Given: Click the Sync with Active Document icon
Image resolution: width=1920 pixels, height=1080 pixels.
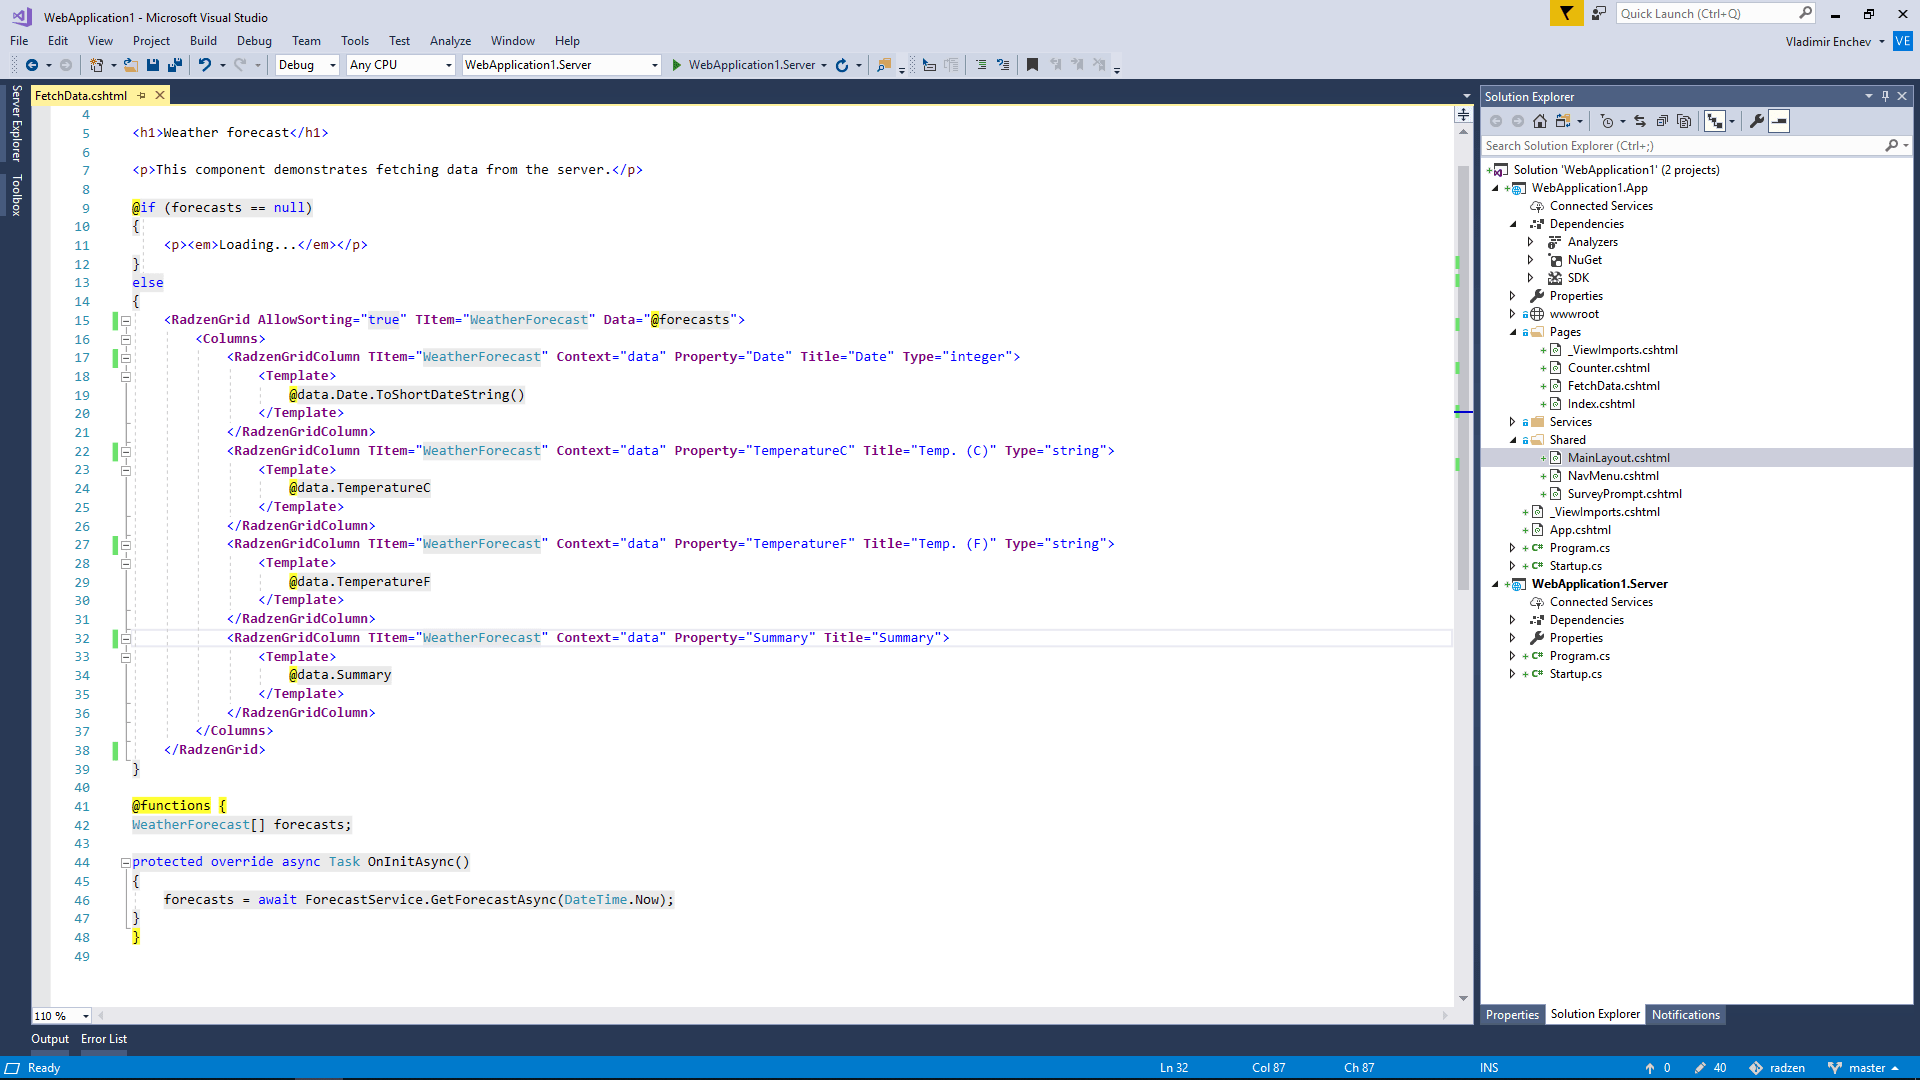Looking at the screenshot, I should click(x=1640, y=121).
